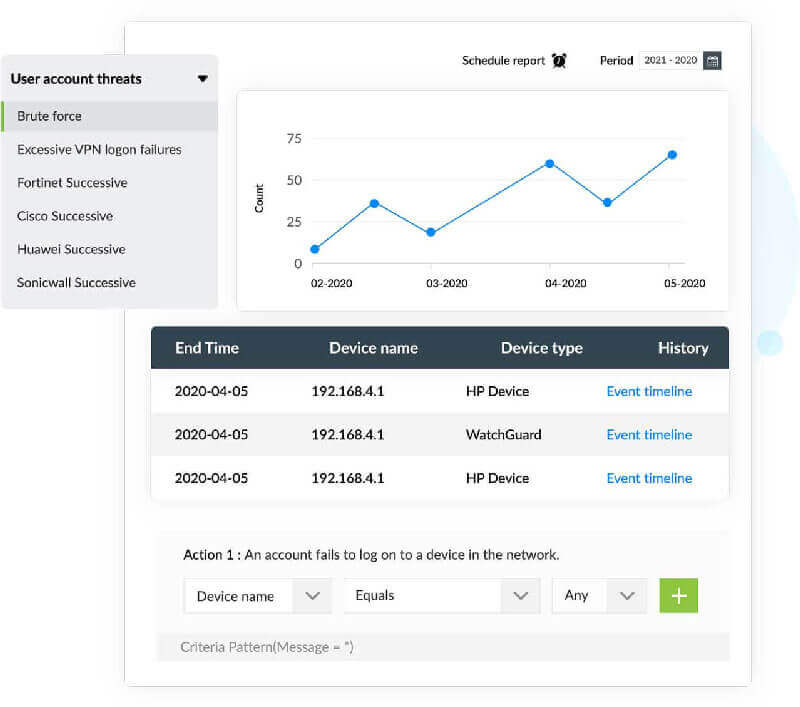
Task: Open the Period calendar picker icon
Action: point(712,61)
